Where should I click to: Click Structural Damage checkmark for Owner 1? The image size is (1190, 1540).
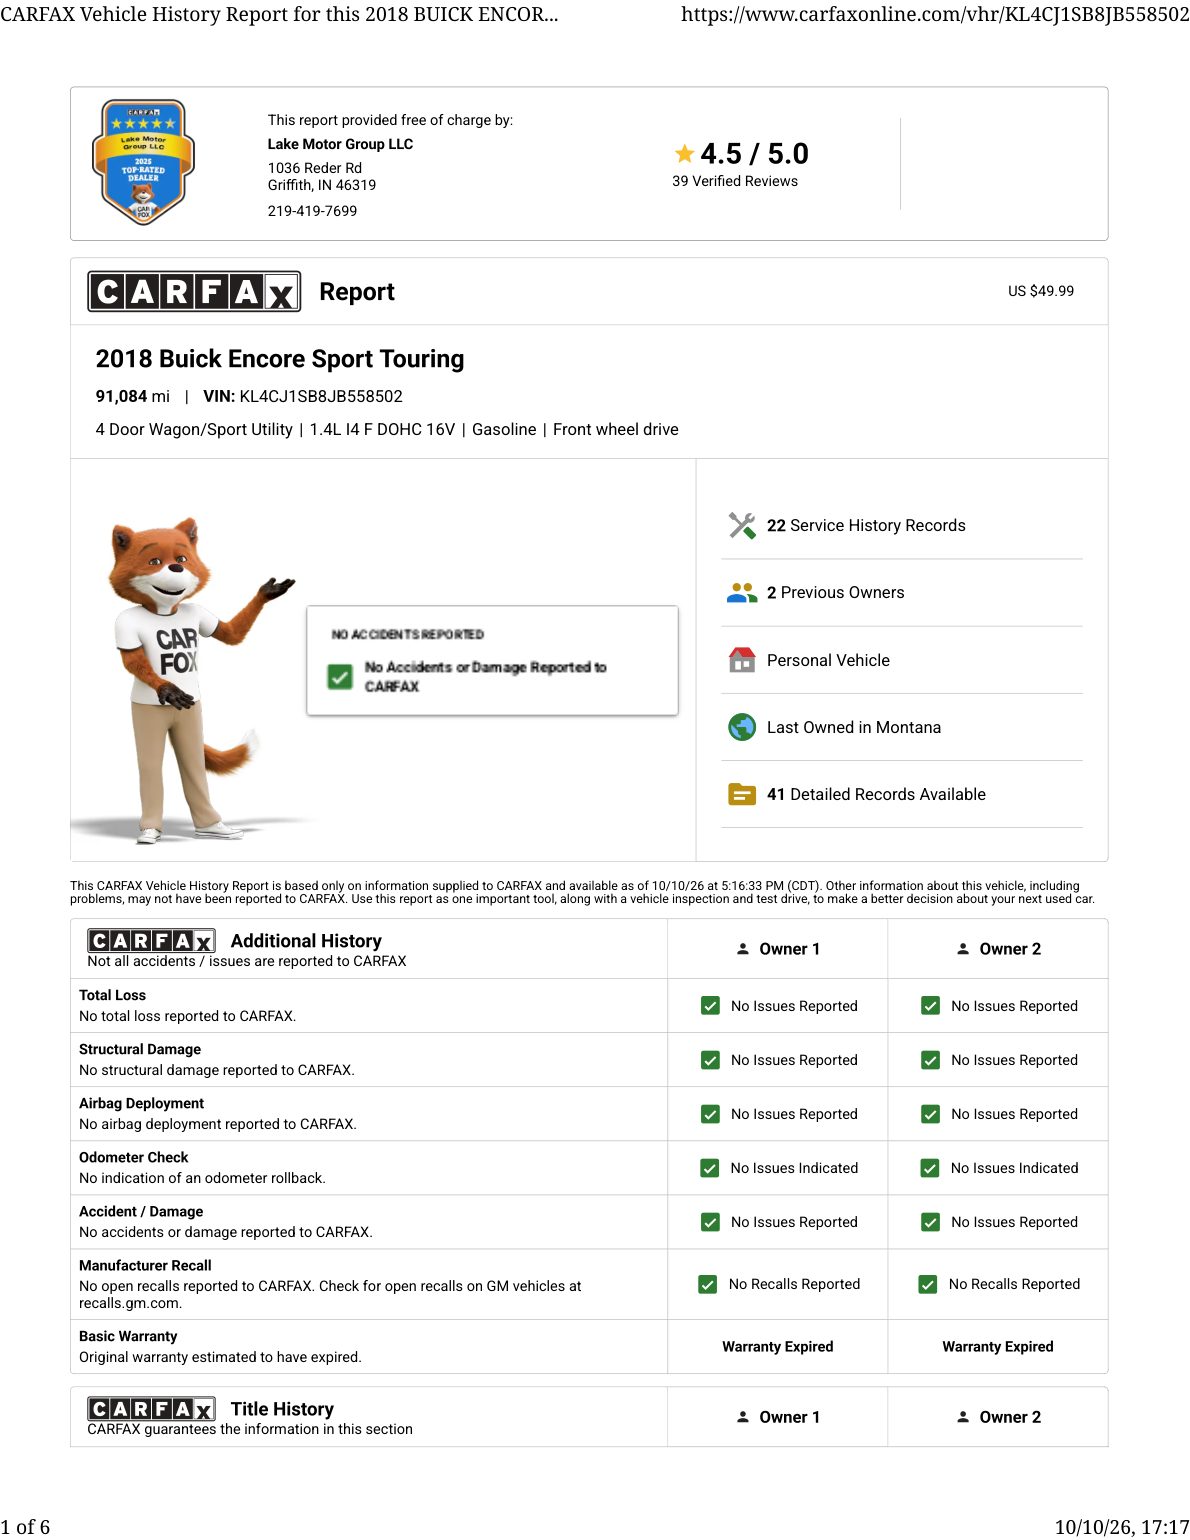point(710,1060)
